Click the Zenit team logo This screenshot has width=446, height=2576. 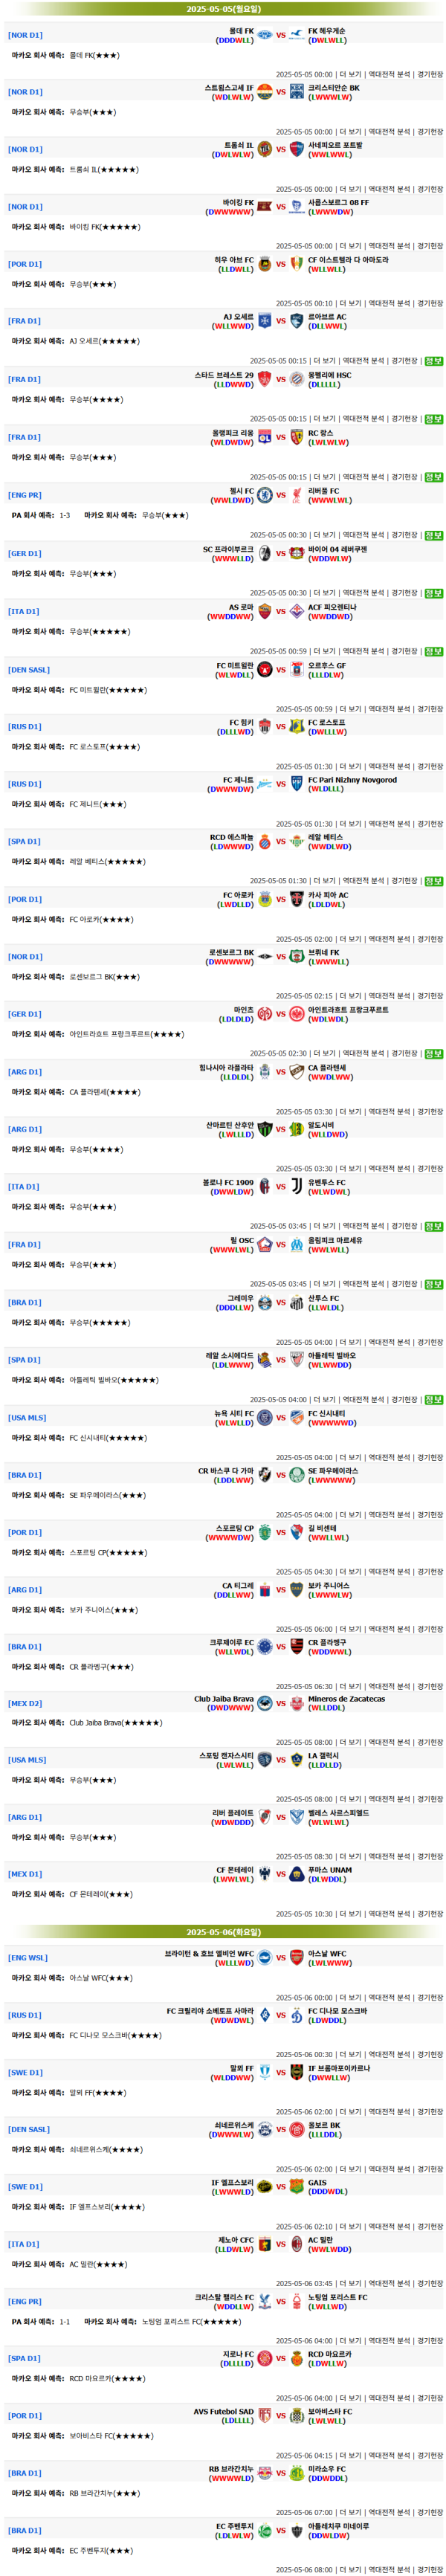click(265, 784)
